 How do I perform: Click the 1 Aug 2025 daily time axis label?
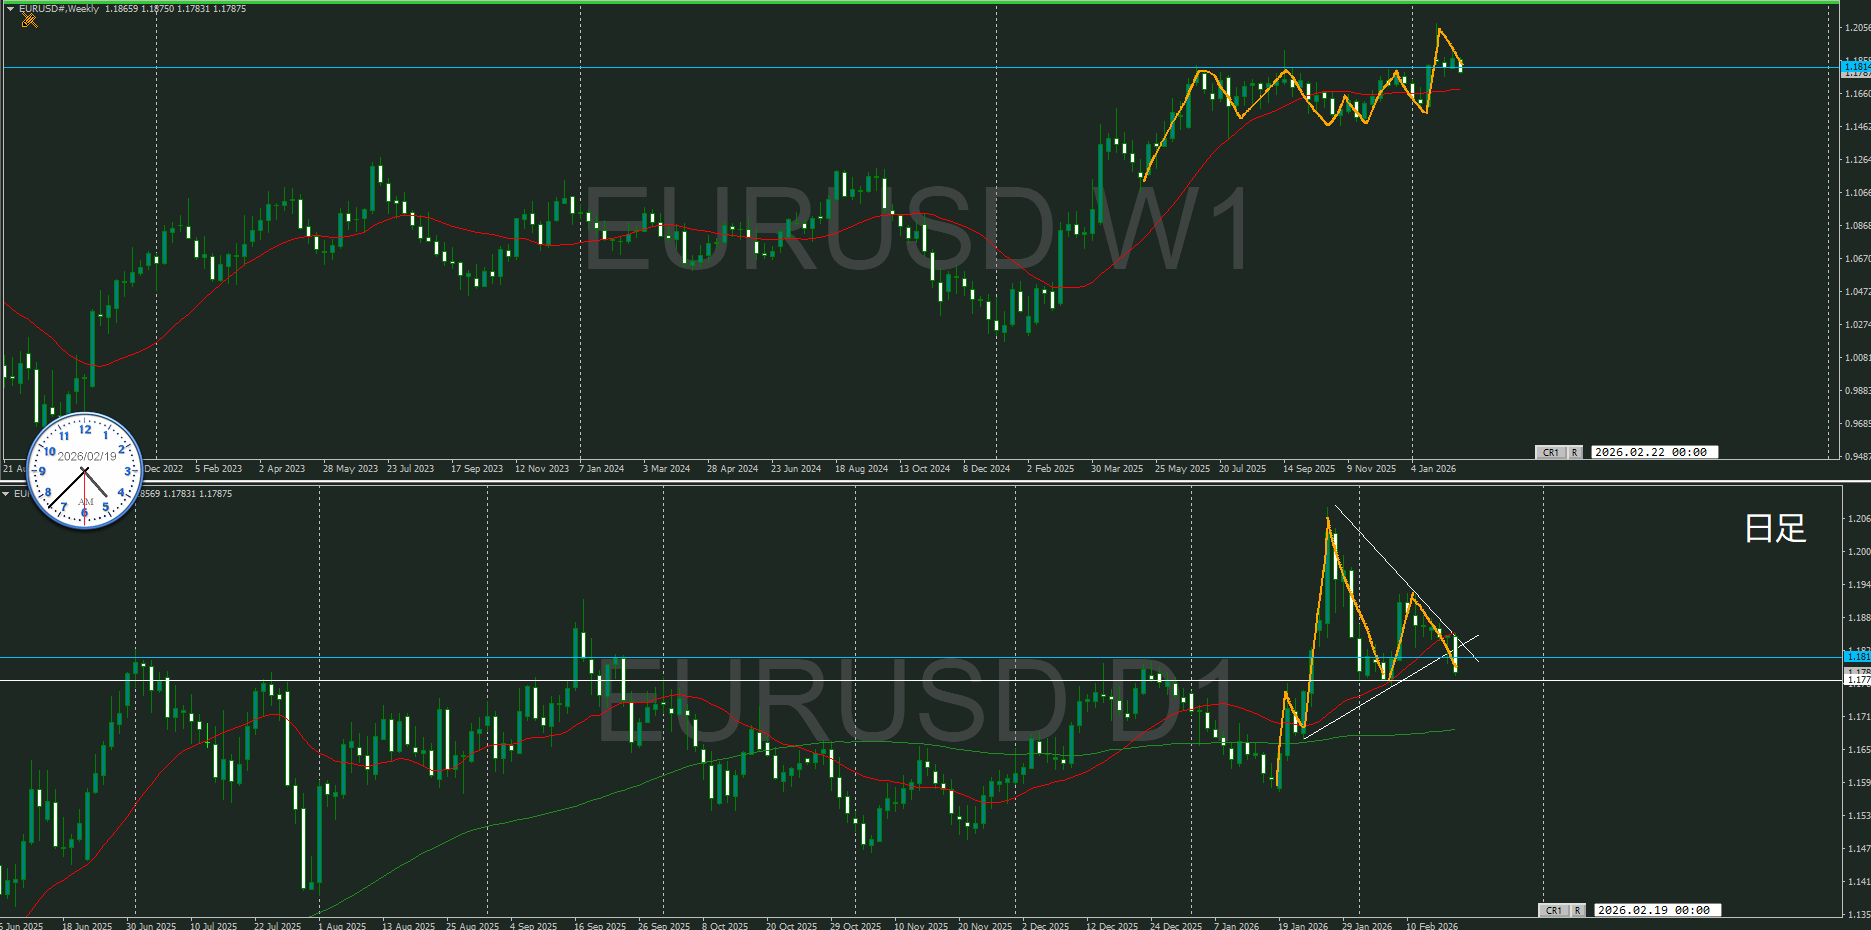coord(342,926)
